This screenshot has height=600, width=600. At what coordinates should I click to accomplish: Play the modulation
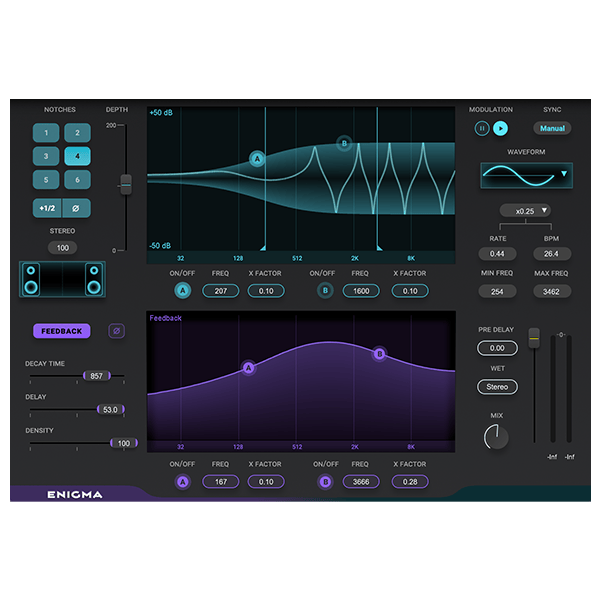[501, 129]
